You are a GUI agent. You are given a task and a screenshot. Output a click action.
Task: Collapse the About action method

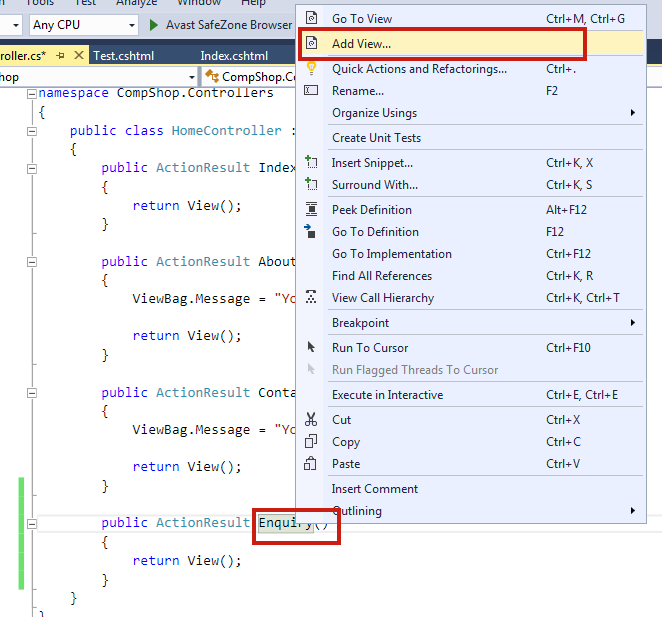coord(31,262)
